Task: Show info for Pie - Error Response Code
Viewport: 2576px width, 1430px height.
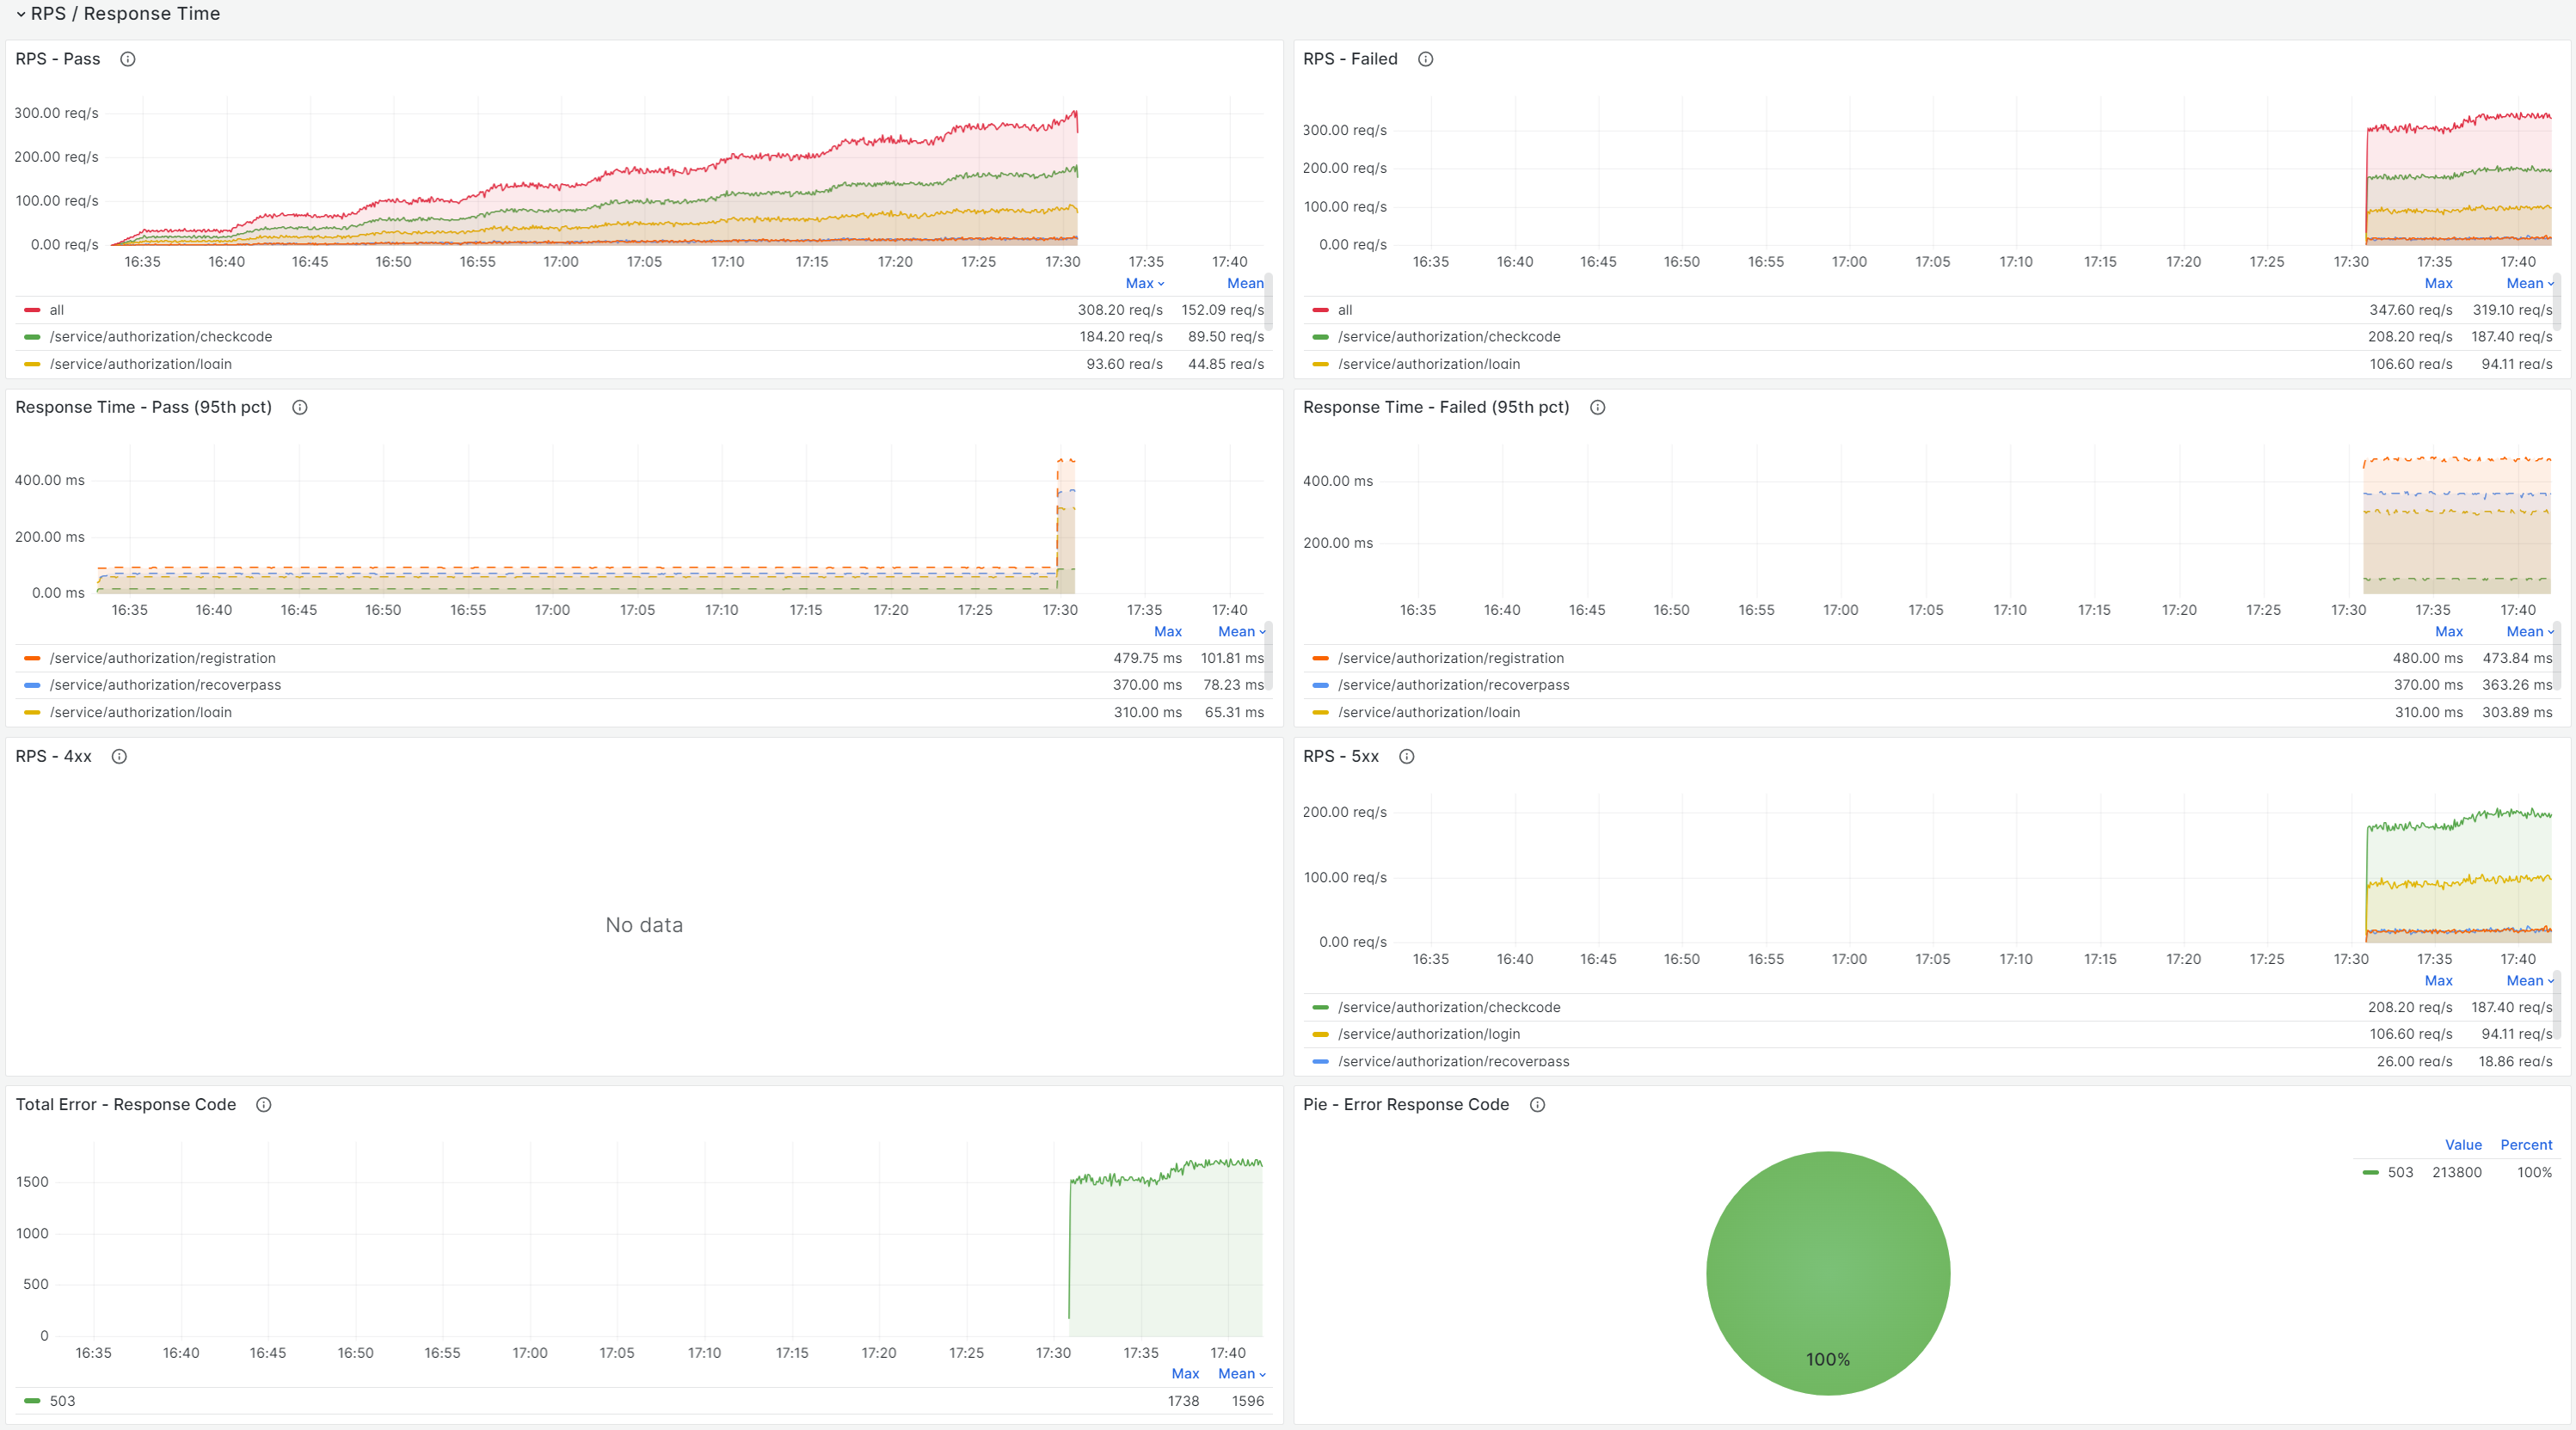Action: pos(1538,1104)
